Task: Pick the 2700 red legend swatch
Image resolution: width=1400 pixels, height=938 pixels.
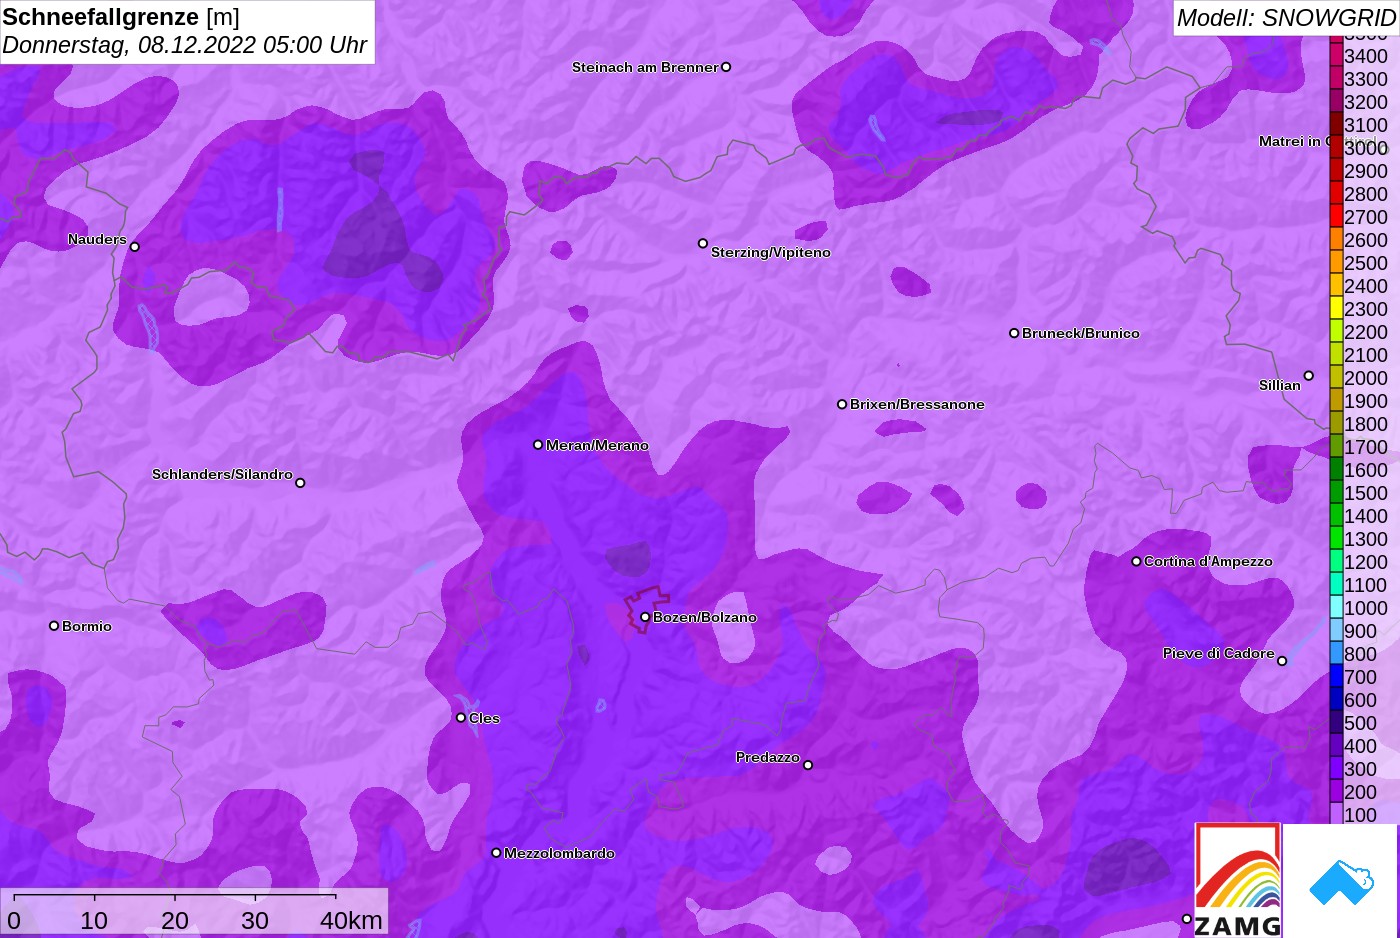Action: click(x=1336, y=217)
